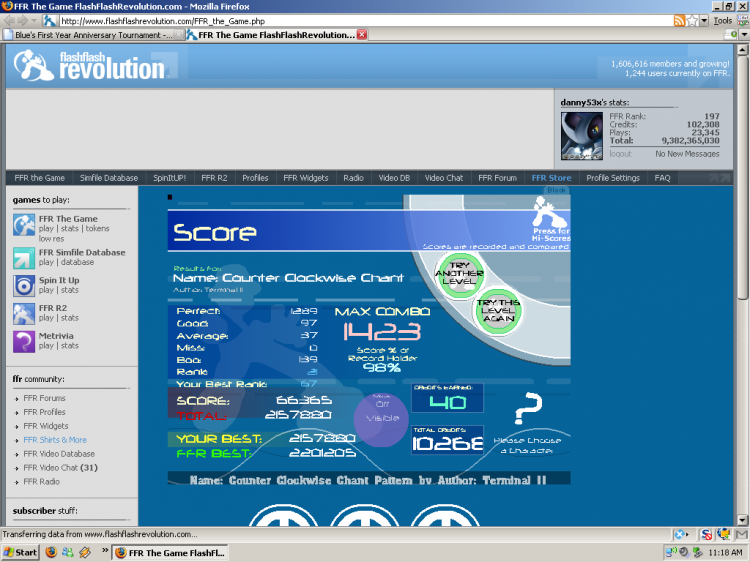The width and height of the screenshot is (750, 562).
Task: Click the low res link
Action: click(51, 238)
